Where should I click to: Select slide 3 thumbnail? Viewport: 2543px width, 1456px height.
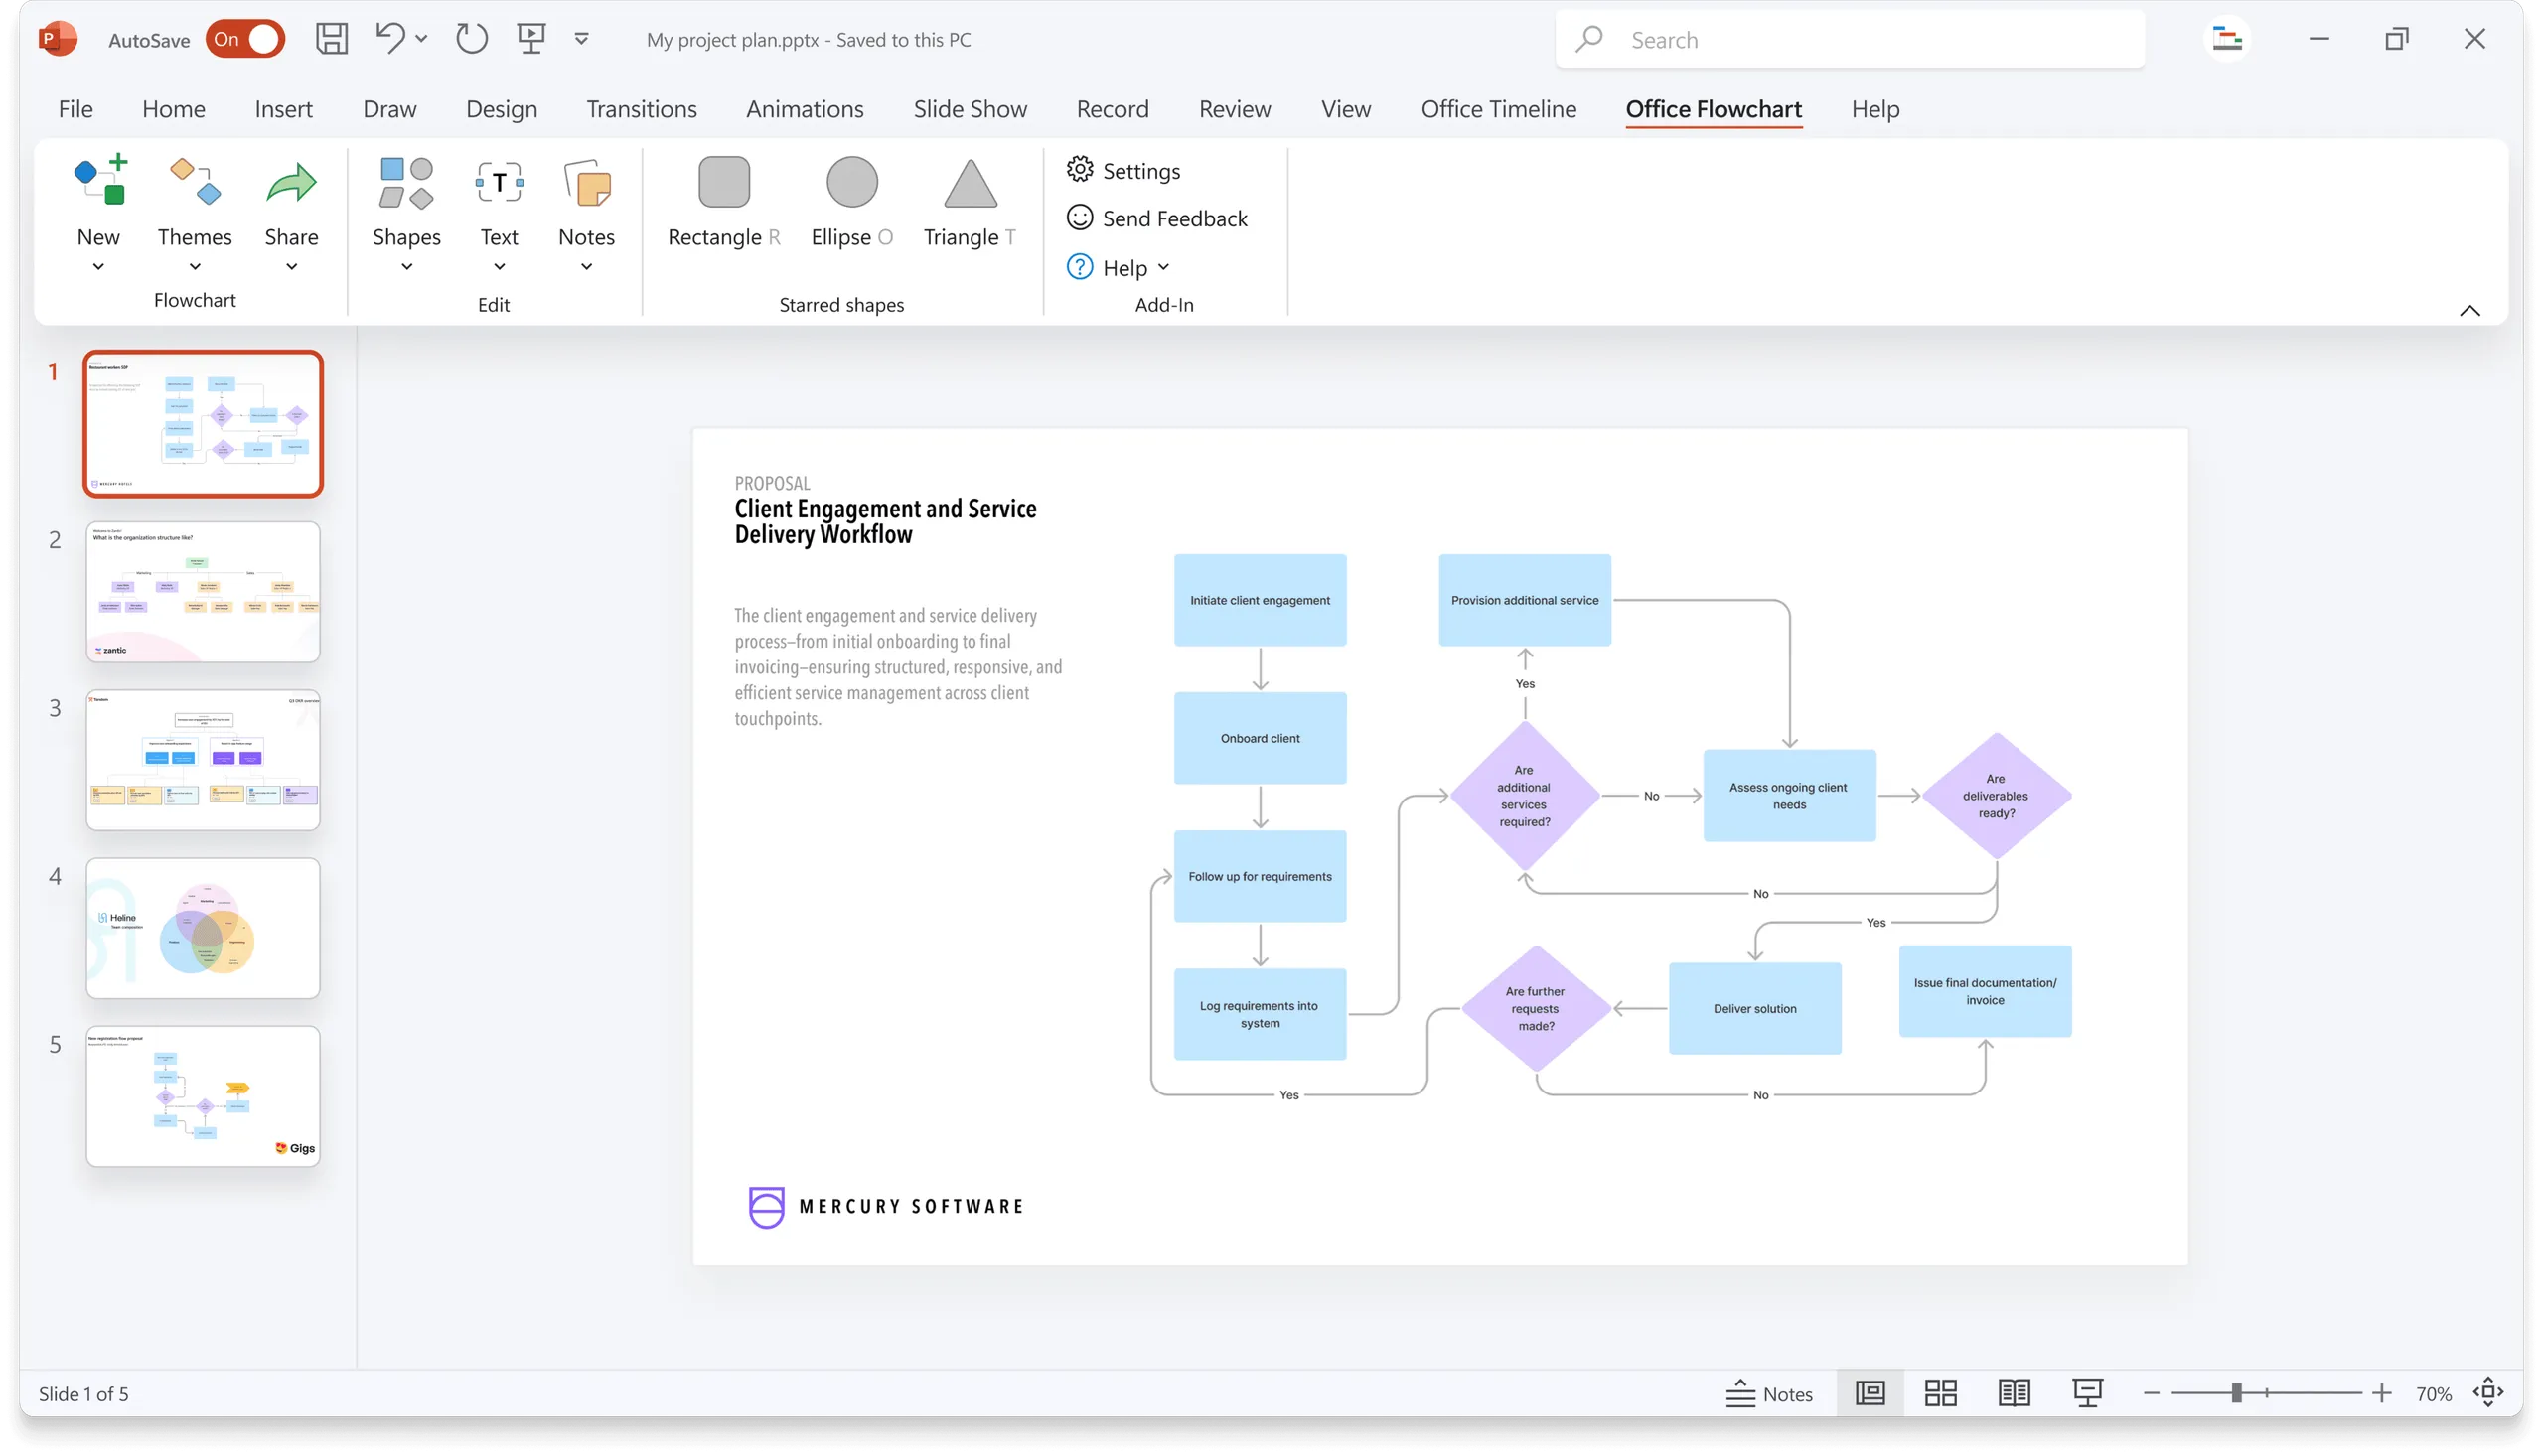click(203, 759)
